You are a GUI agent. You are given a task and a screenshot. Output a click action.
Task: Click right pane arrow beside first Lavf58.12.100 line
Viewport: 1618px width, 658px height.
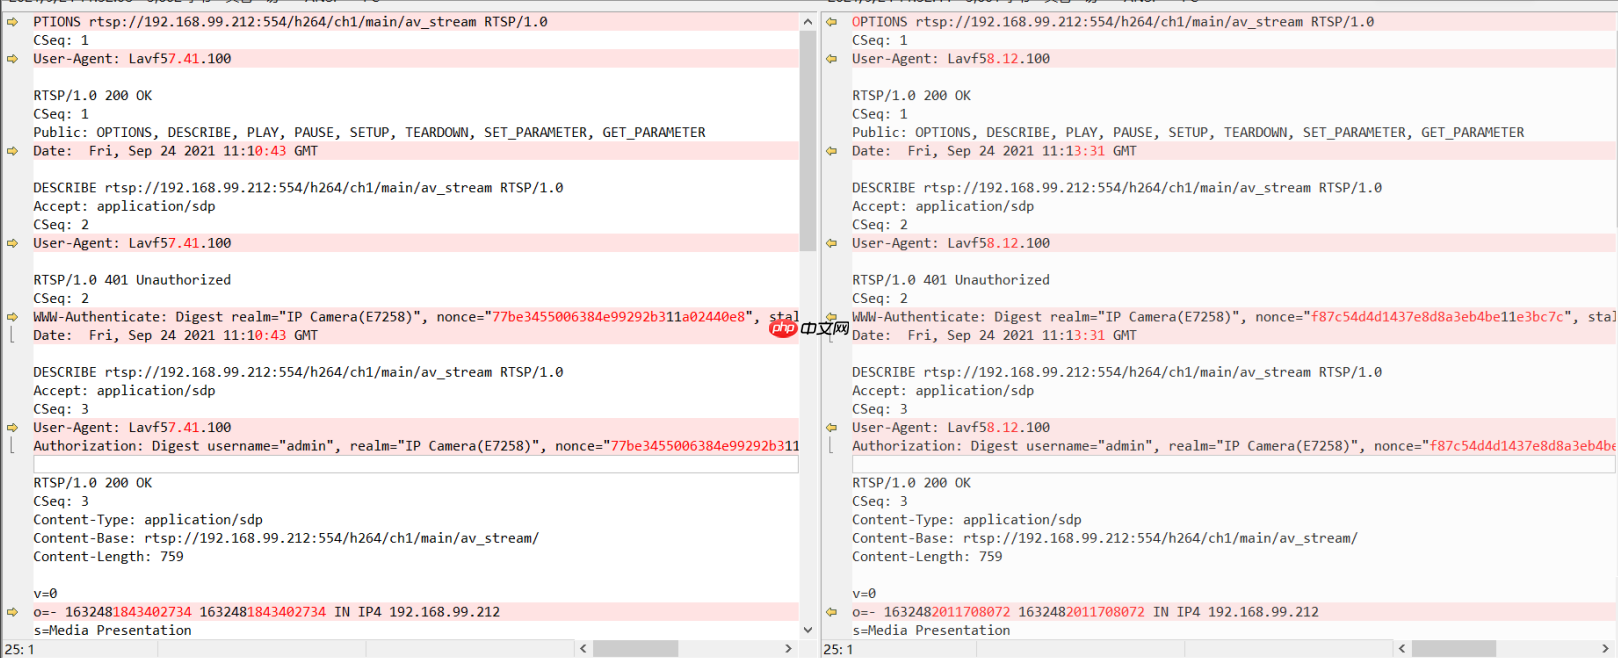[831, 59]
